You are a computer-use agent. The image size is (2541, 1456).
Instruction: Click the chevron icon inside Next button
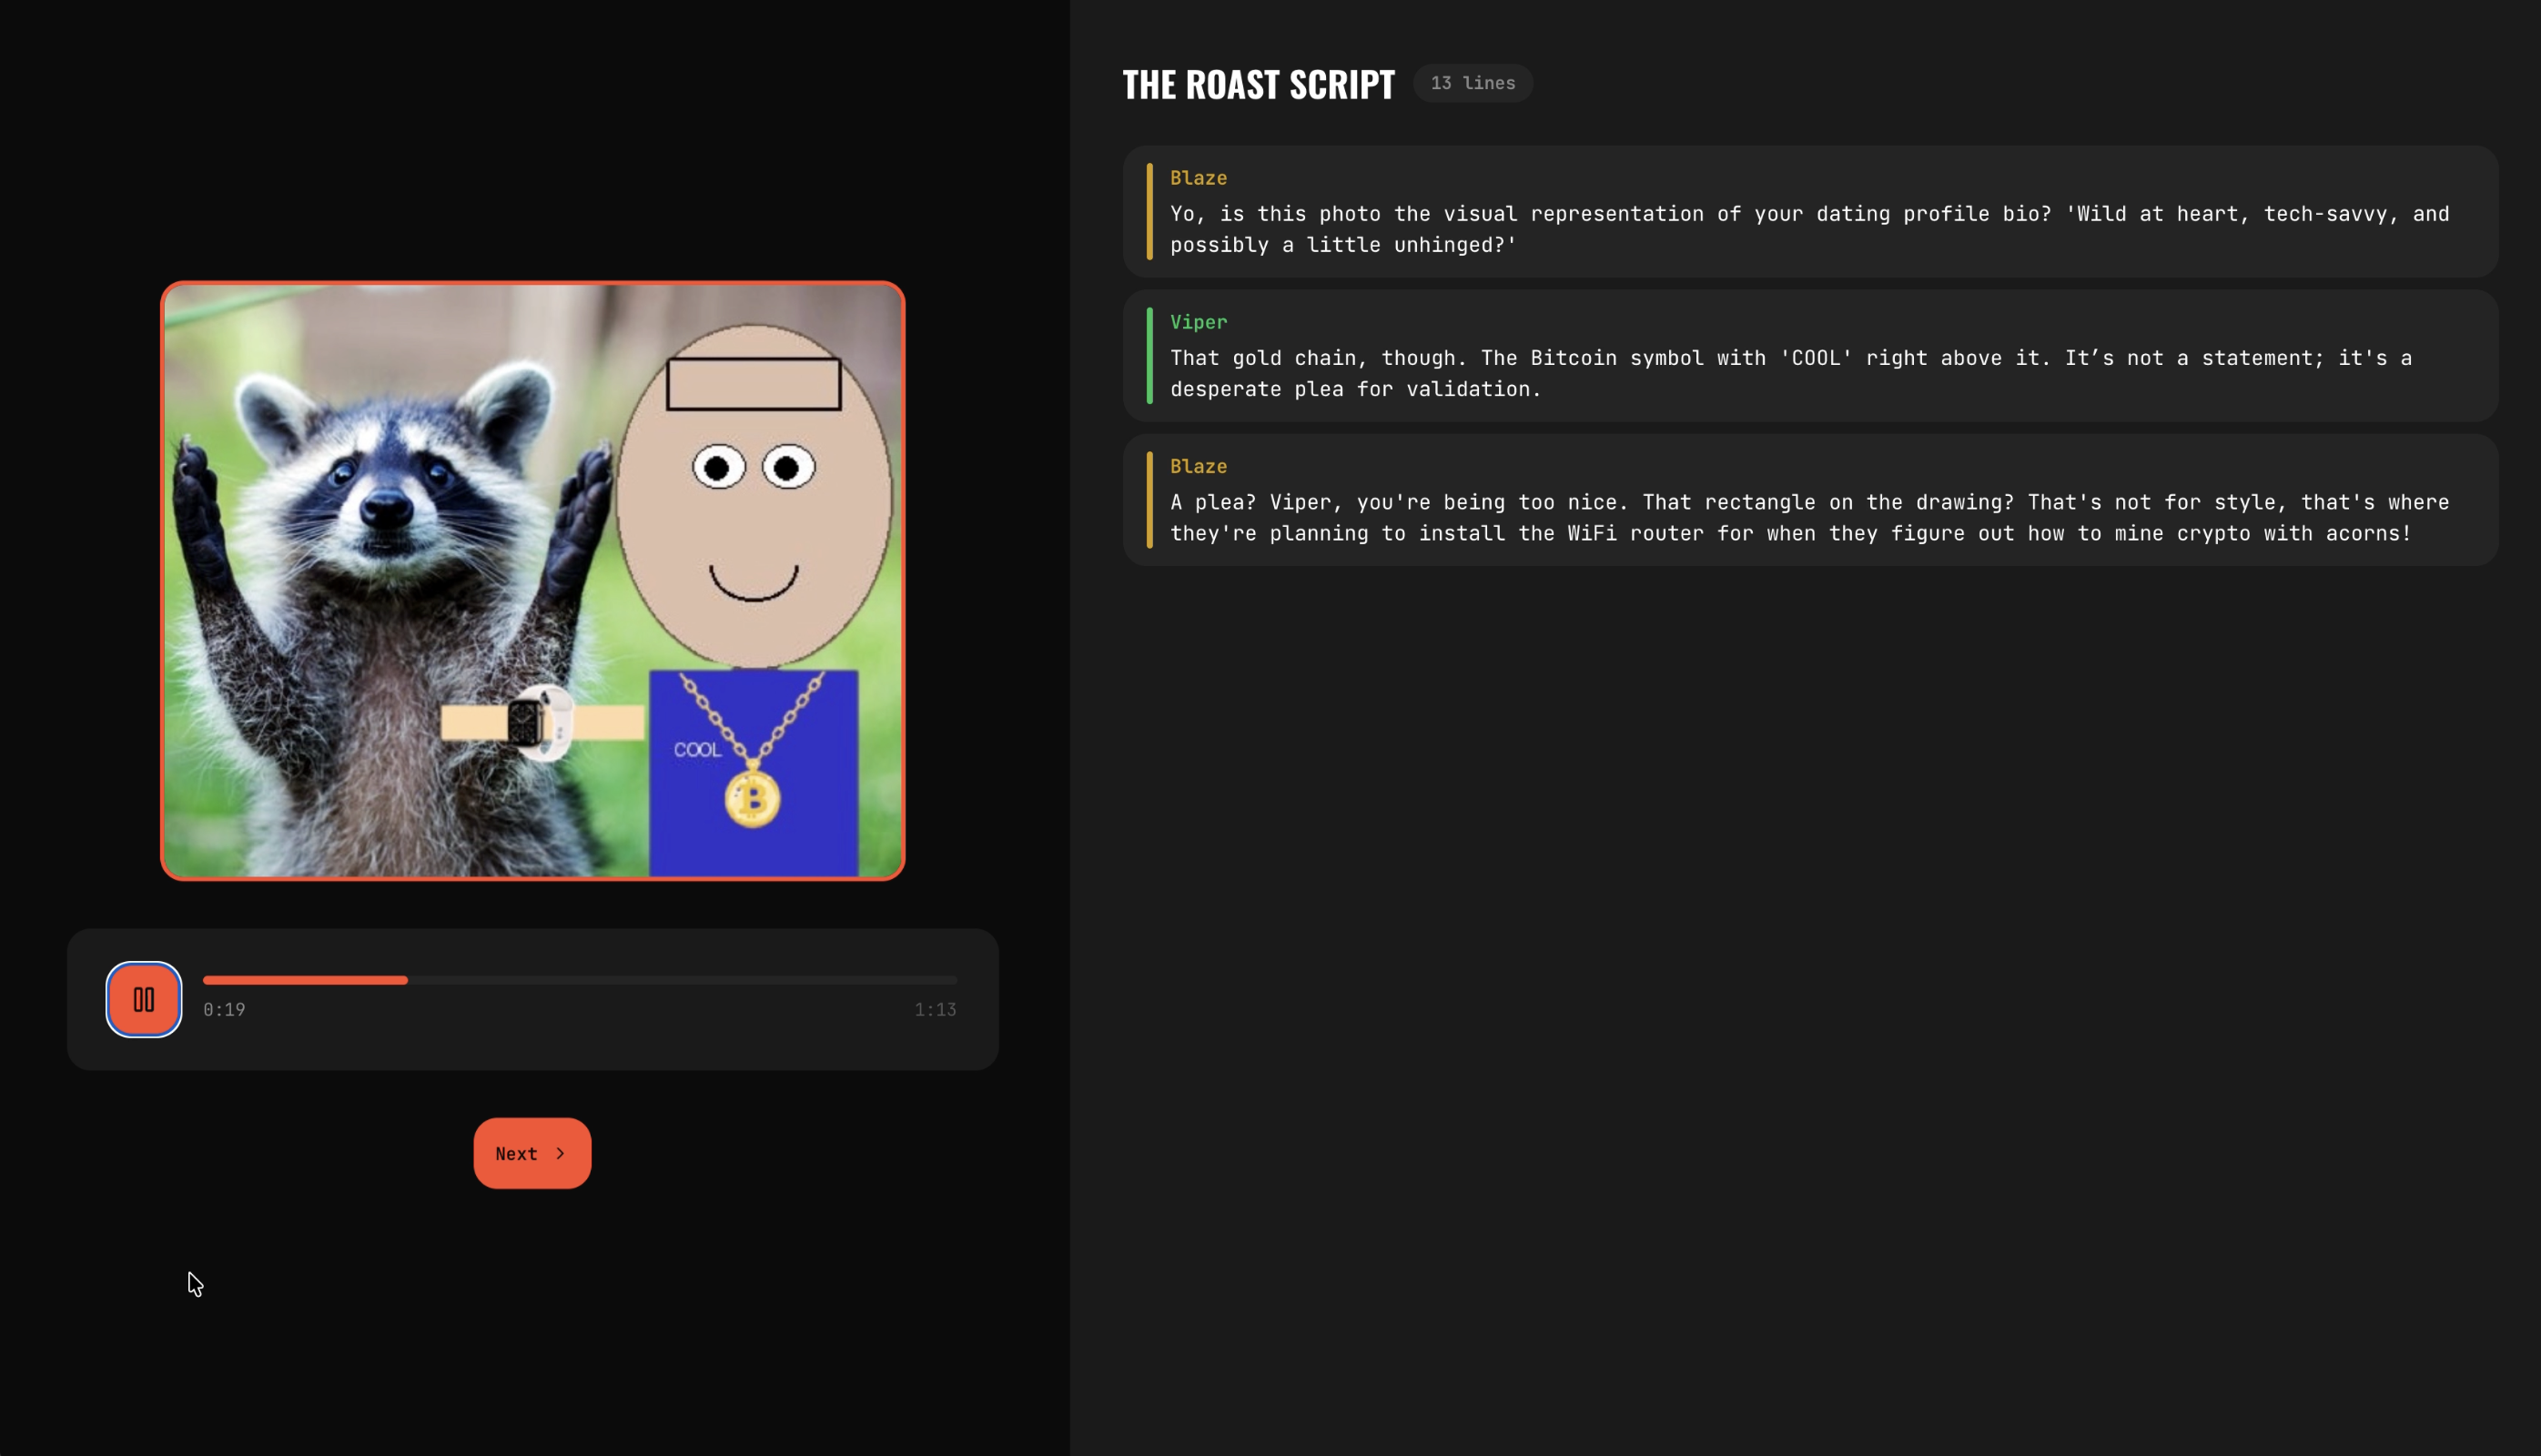560,1153
